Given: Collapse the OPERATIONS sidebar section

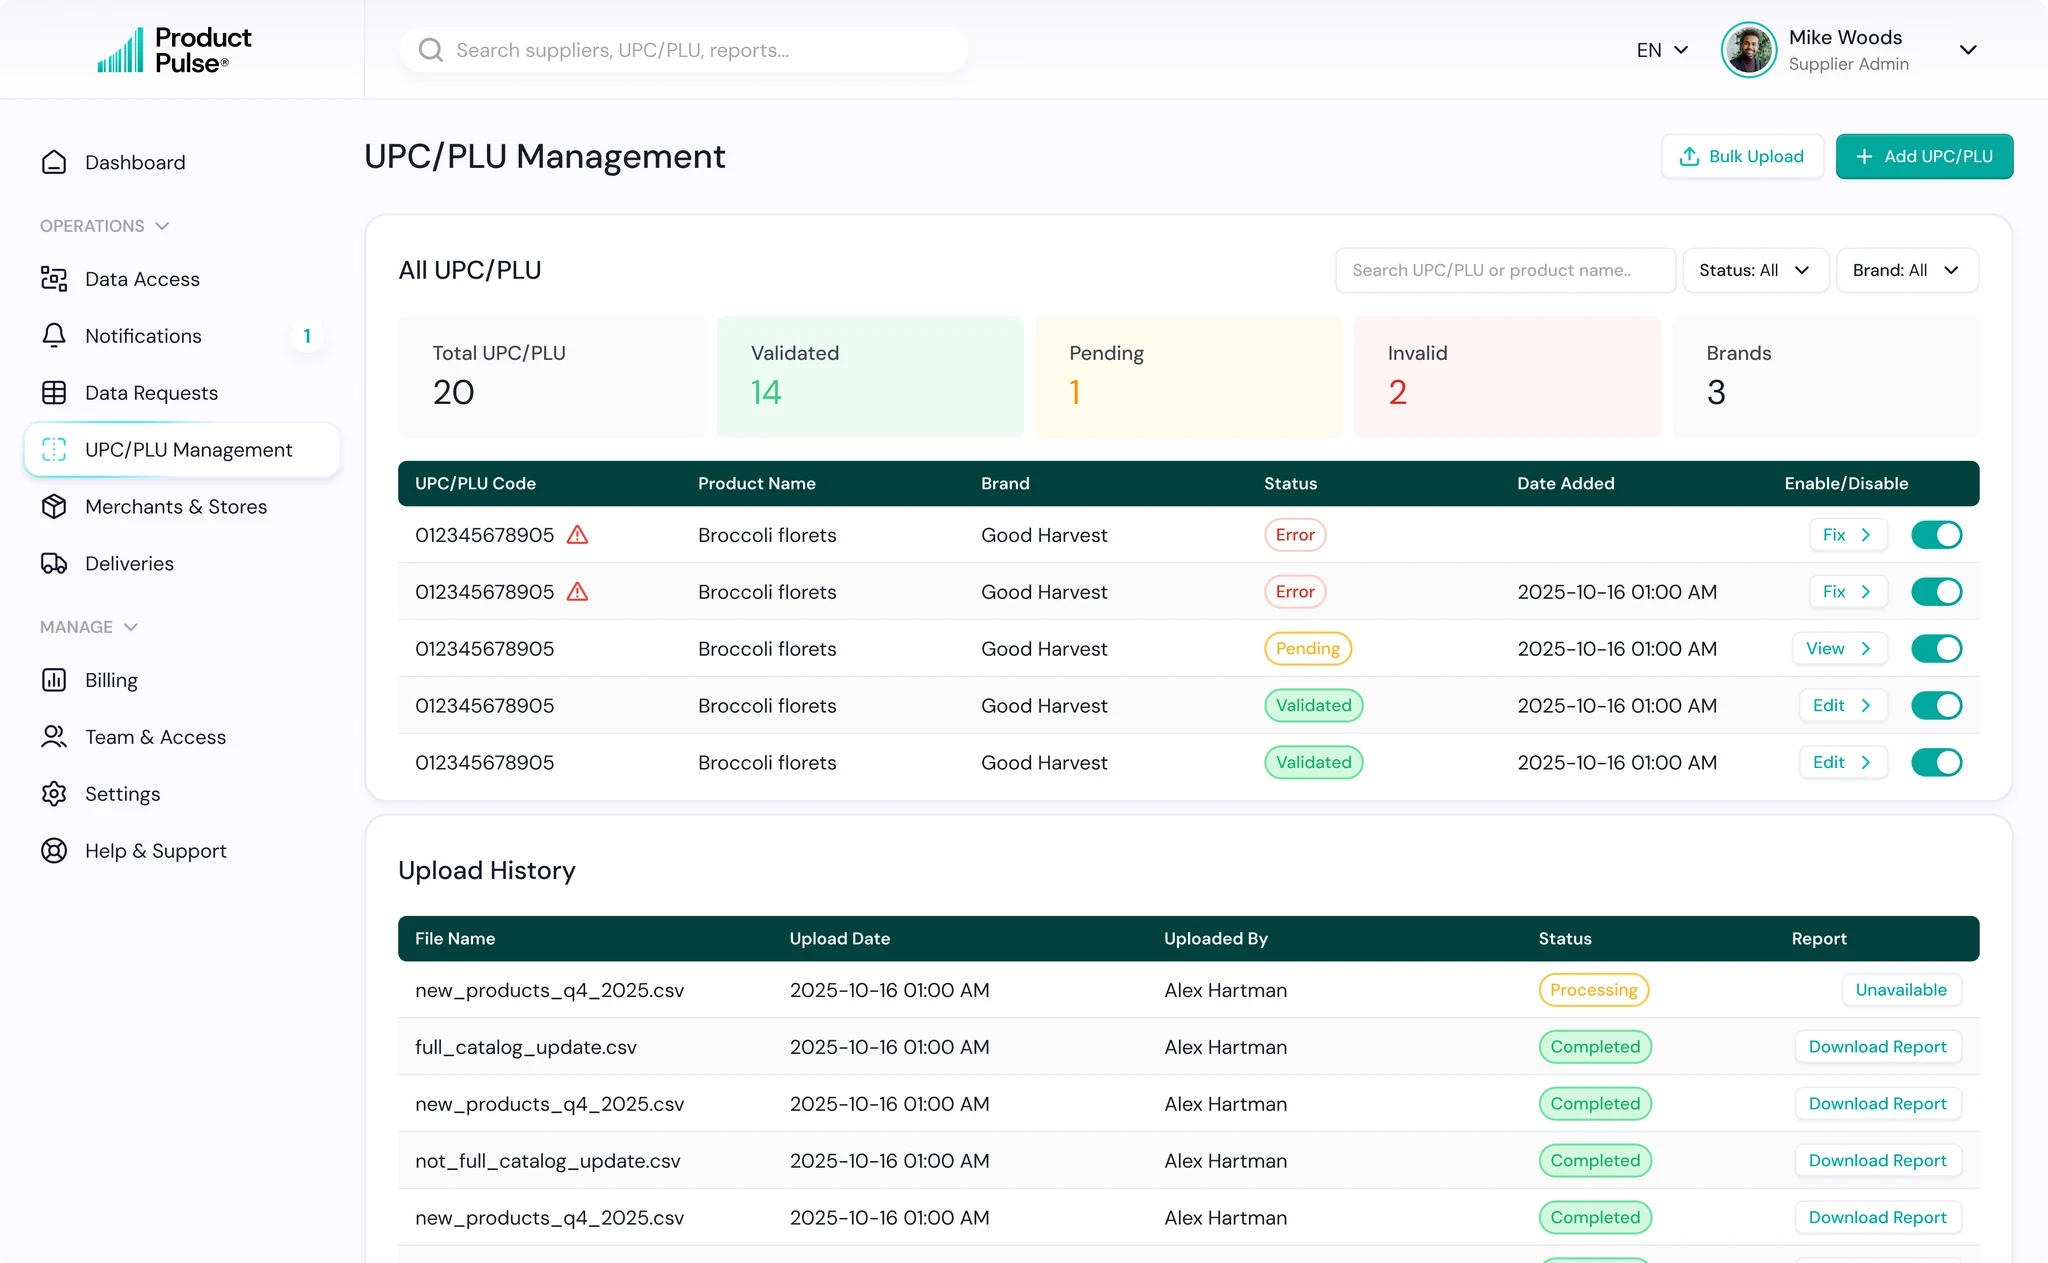Looking at the screenshot, I should 104,226.
